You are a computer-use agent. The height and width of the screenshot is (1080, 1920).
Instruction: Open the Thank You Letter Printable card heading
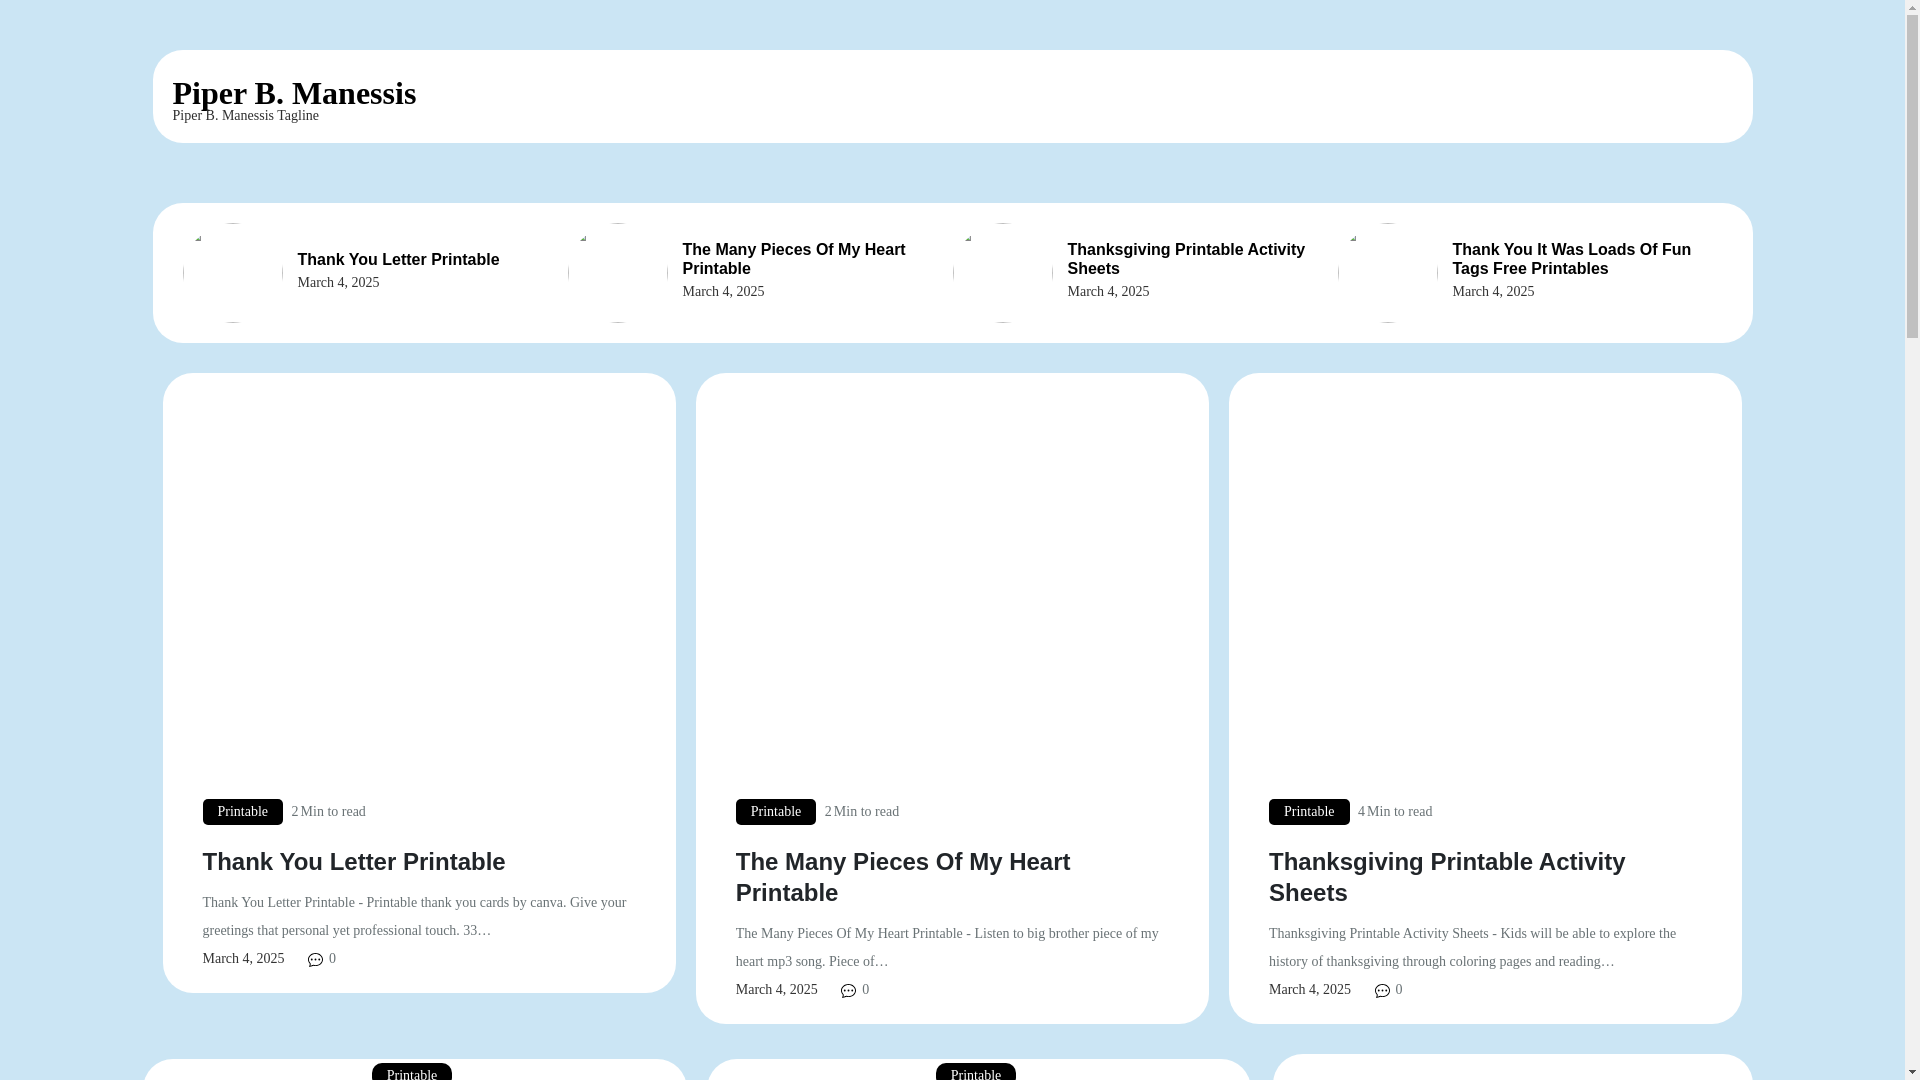coord(354,862)
